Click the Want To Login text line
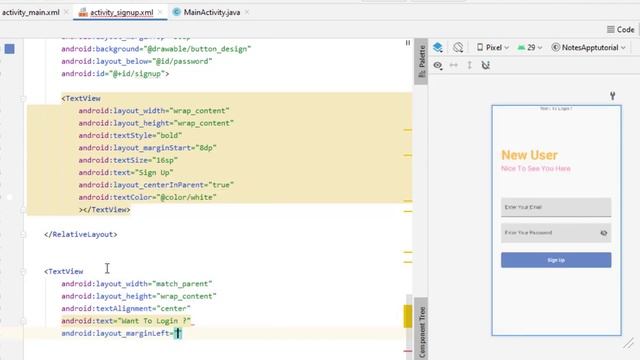 click(126, 321)
